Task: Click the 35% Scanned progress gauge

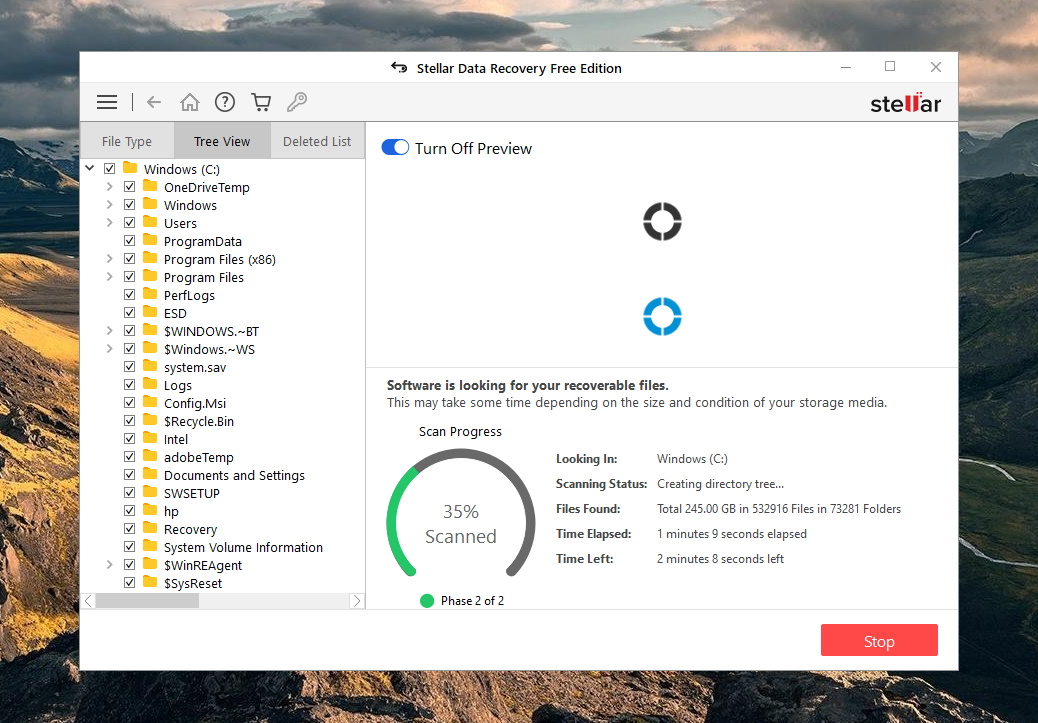Action: (461, 513)
